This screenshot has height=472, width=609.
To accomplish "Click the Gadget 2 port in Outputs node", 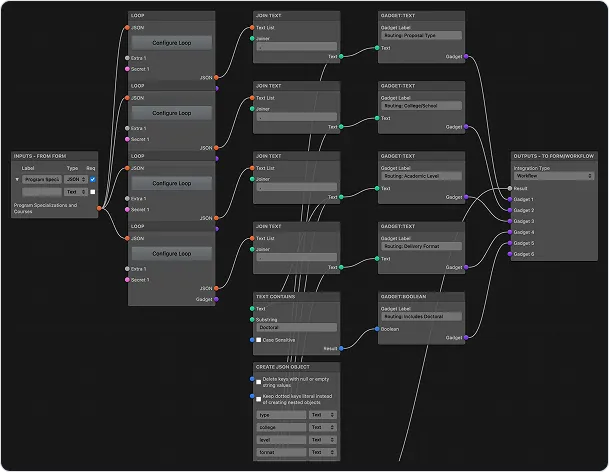I will (x=510, y=210).
